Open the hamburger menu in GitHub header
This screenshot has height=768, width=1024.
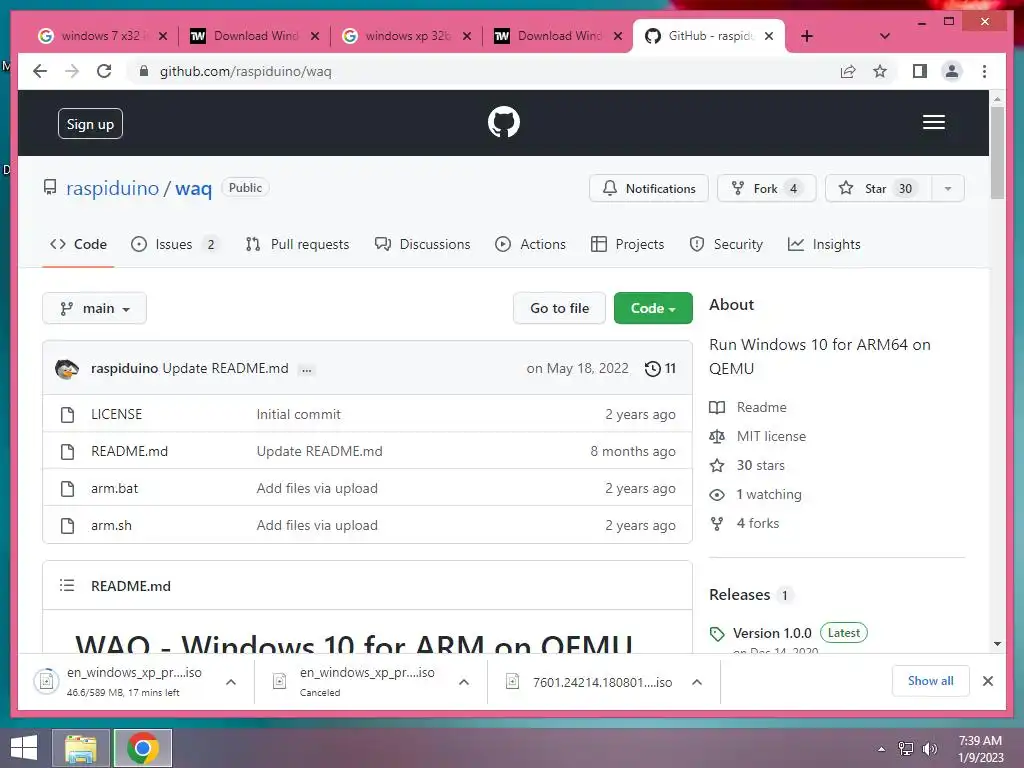tap(933, 122)
